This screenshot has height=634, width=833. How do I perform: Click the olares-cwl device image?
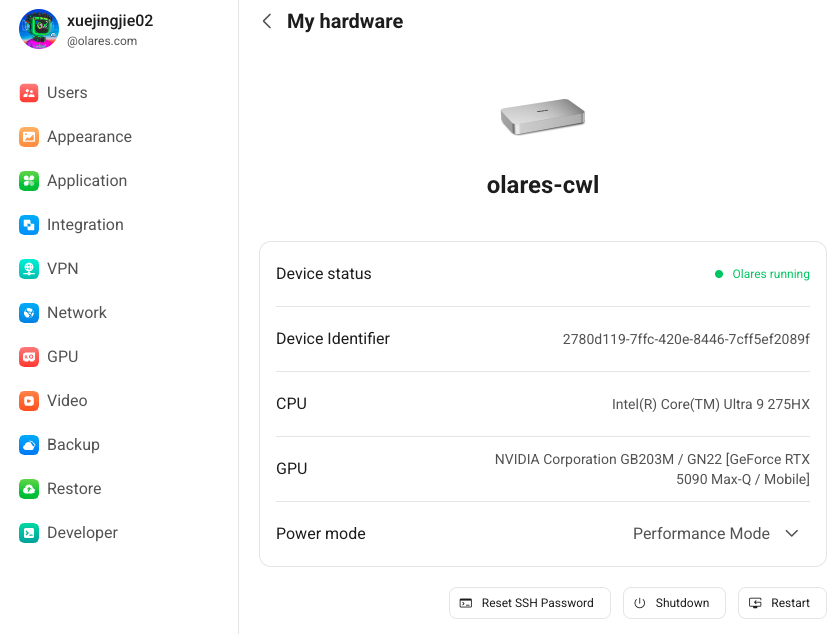point(542,117)
